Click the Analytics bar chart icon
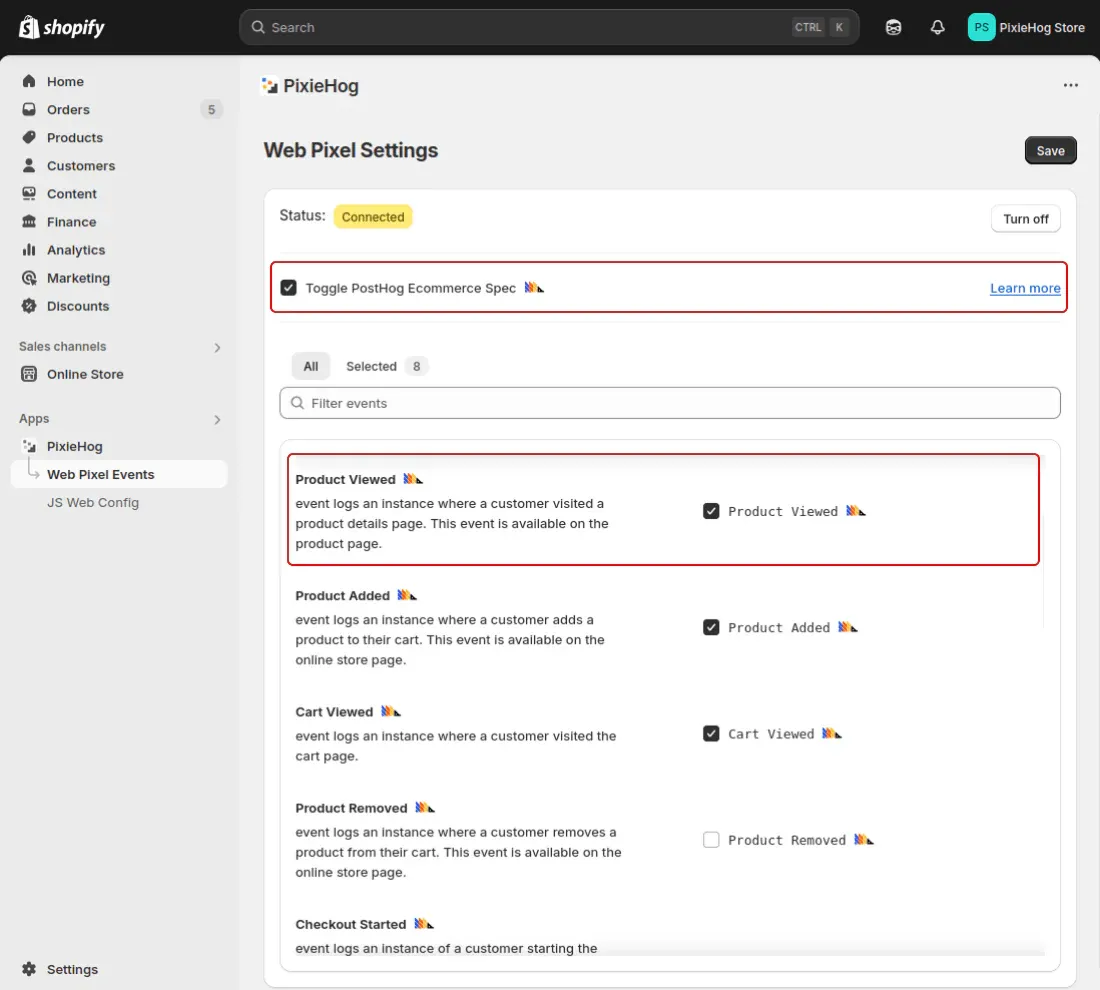 coord(29,250)
